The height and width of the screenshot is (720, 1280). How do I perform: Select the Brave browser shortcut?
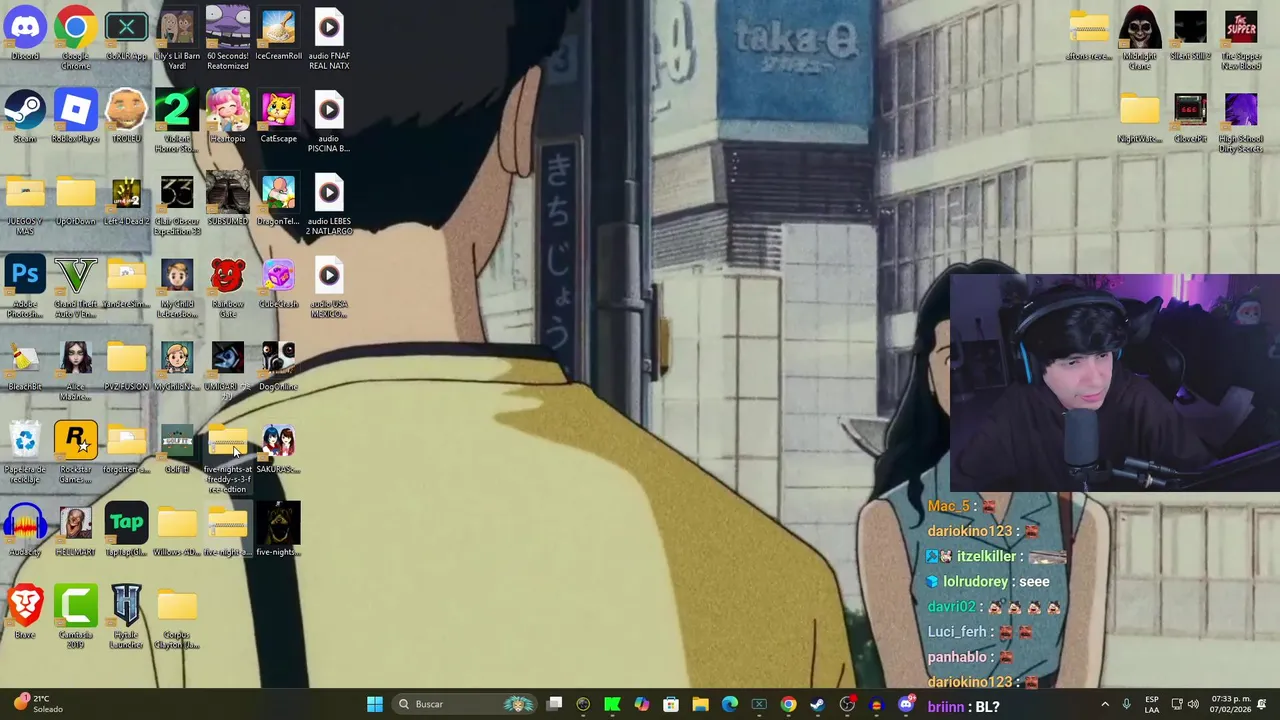(25, 613)
